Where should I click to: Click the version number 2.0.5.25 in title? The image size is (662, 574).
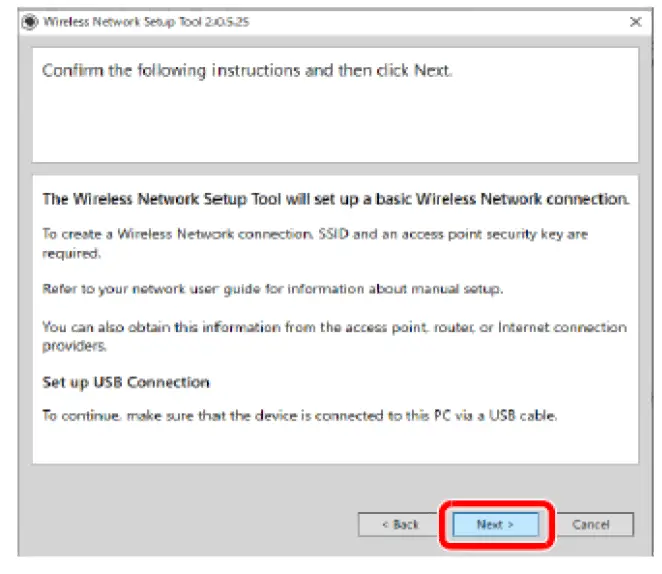(x=227, y=21)
